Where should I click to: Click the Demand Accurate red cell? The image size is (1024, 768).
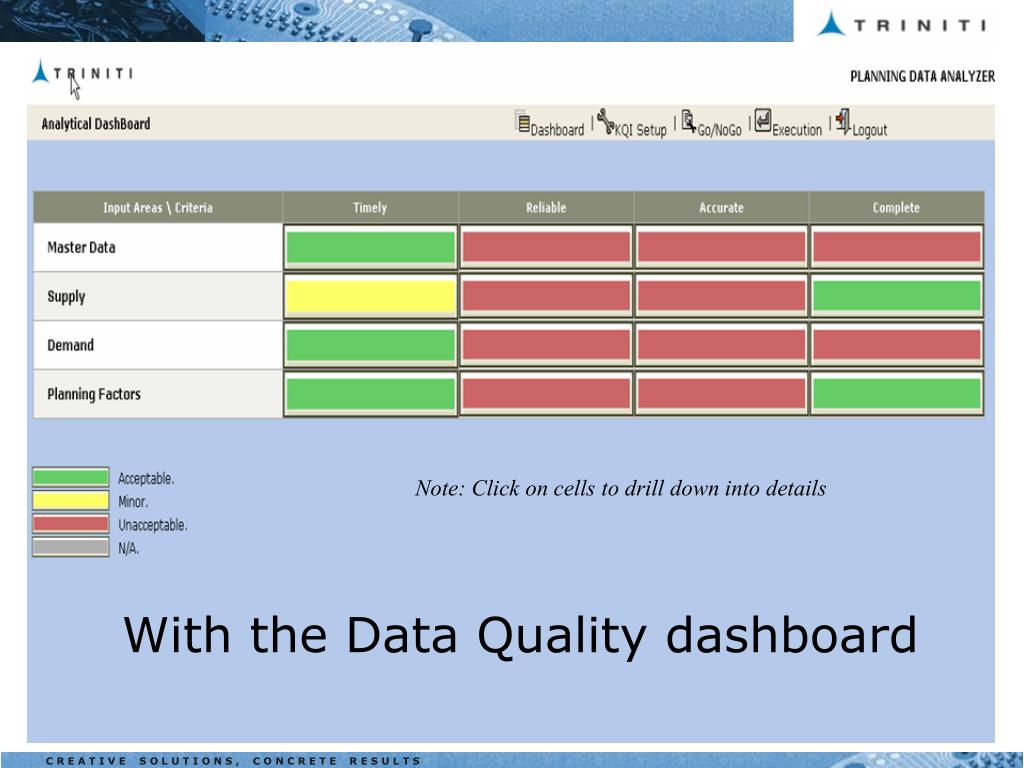[721, 345]
